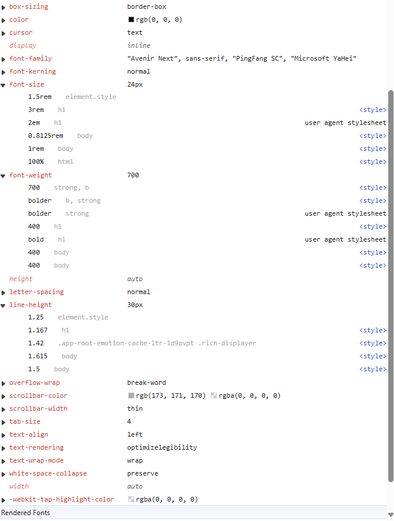Expand the tab-size property
394x521 pixels.
[x=3, y=422]
